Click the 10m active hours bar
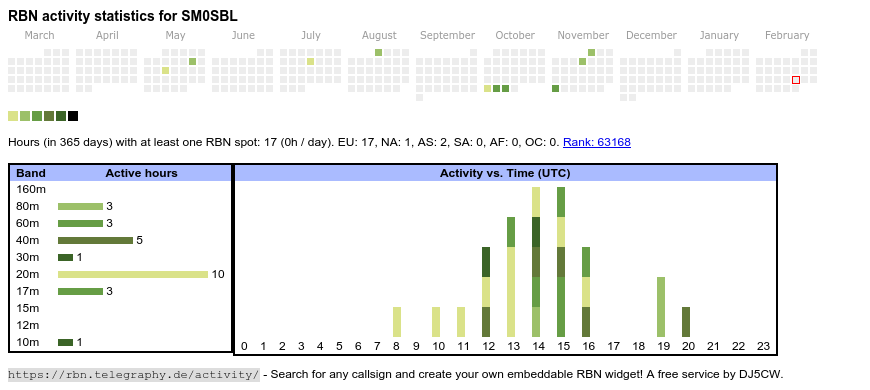Image resolution: width=870 pixels, height=390 pixels. click(65, 342)
